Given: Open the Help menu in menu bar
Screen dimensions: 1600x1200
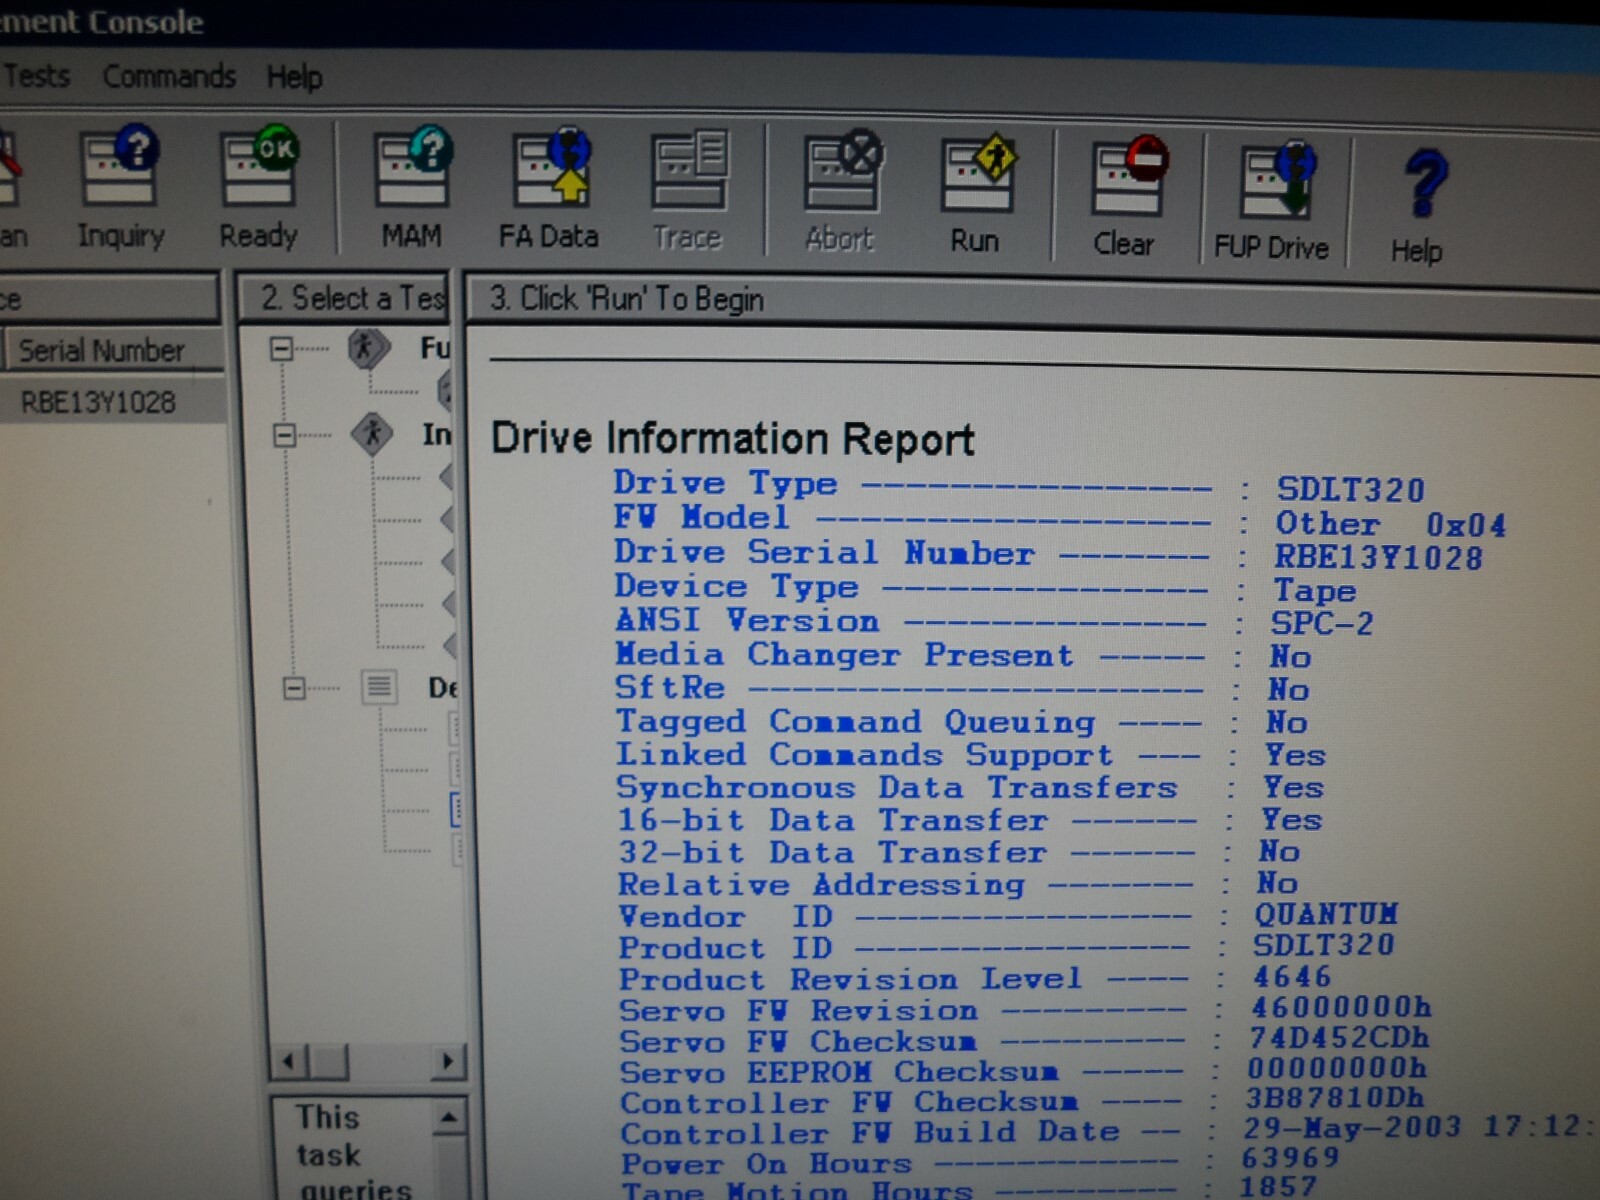Looking at the screenshot, I should click(x=294, y=77).
